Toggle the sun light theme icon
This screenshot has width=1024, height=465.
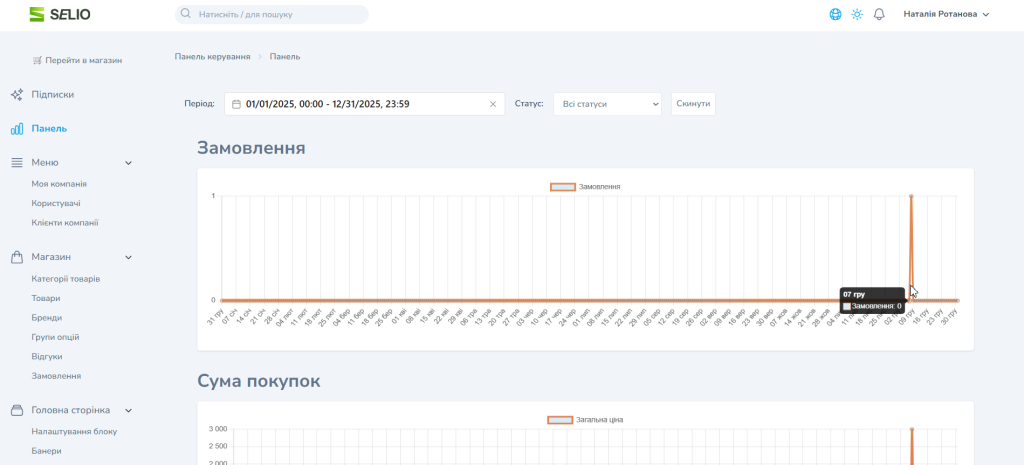click(x=857, y=14)
